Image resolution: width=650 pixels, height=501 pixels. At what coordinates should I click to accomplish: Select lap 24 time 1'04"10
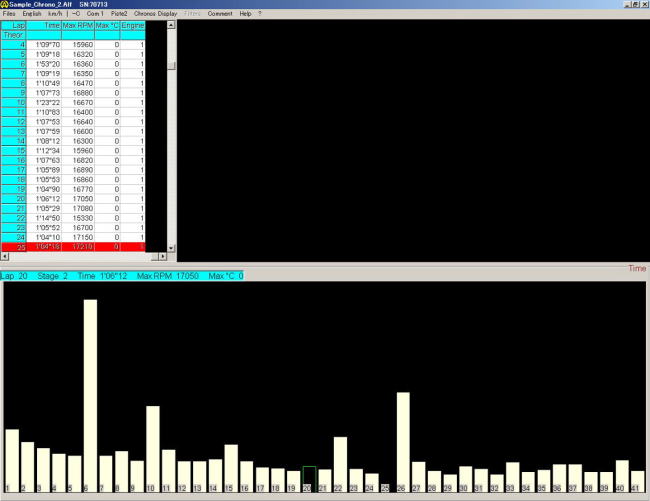44,237
